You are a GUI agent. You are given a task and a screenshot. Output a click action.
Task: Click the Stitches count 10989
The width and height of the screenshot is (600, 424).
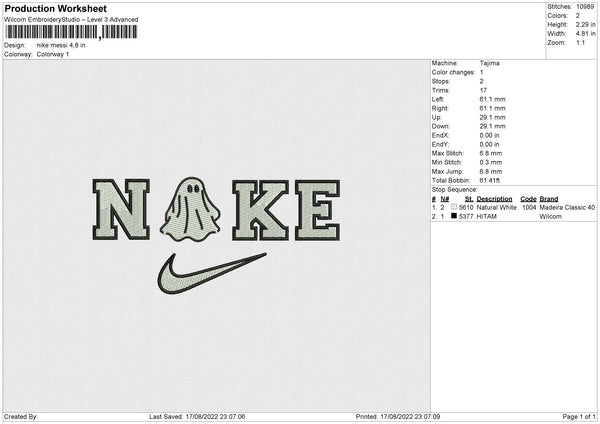click(585, 7)
